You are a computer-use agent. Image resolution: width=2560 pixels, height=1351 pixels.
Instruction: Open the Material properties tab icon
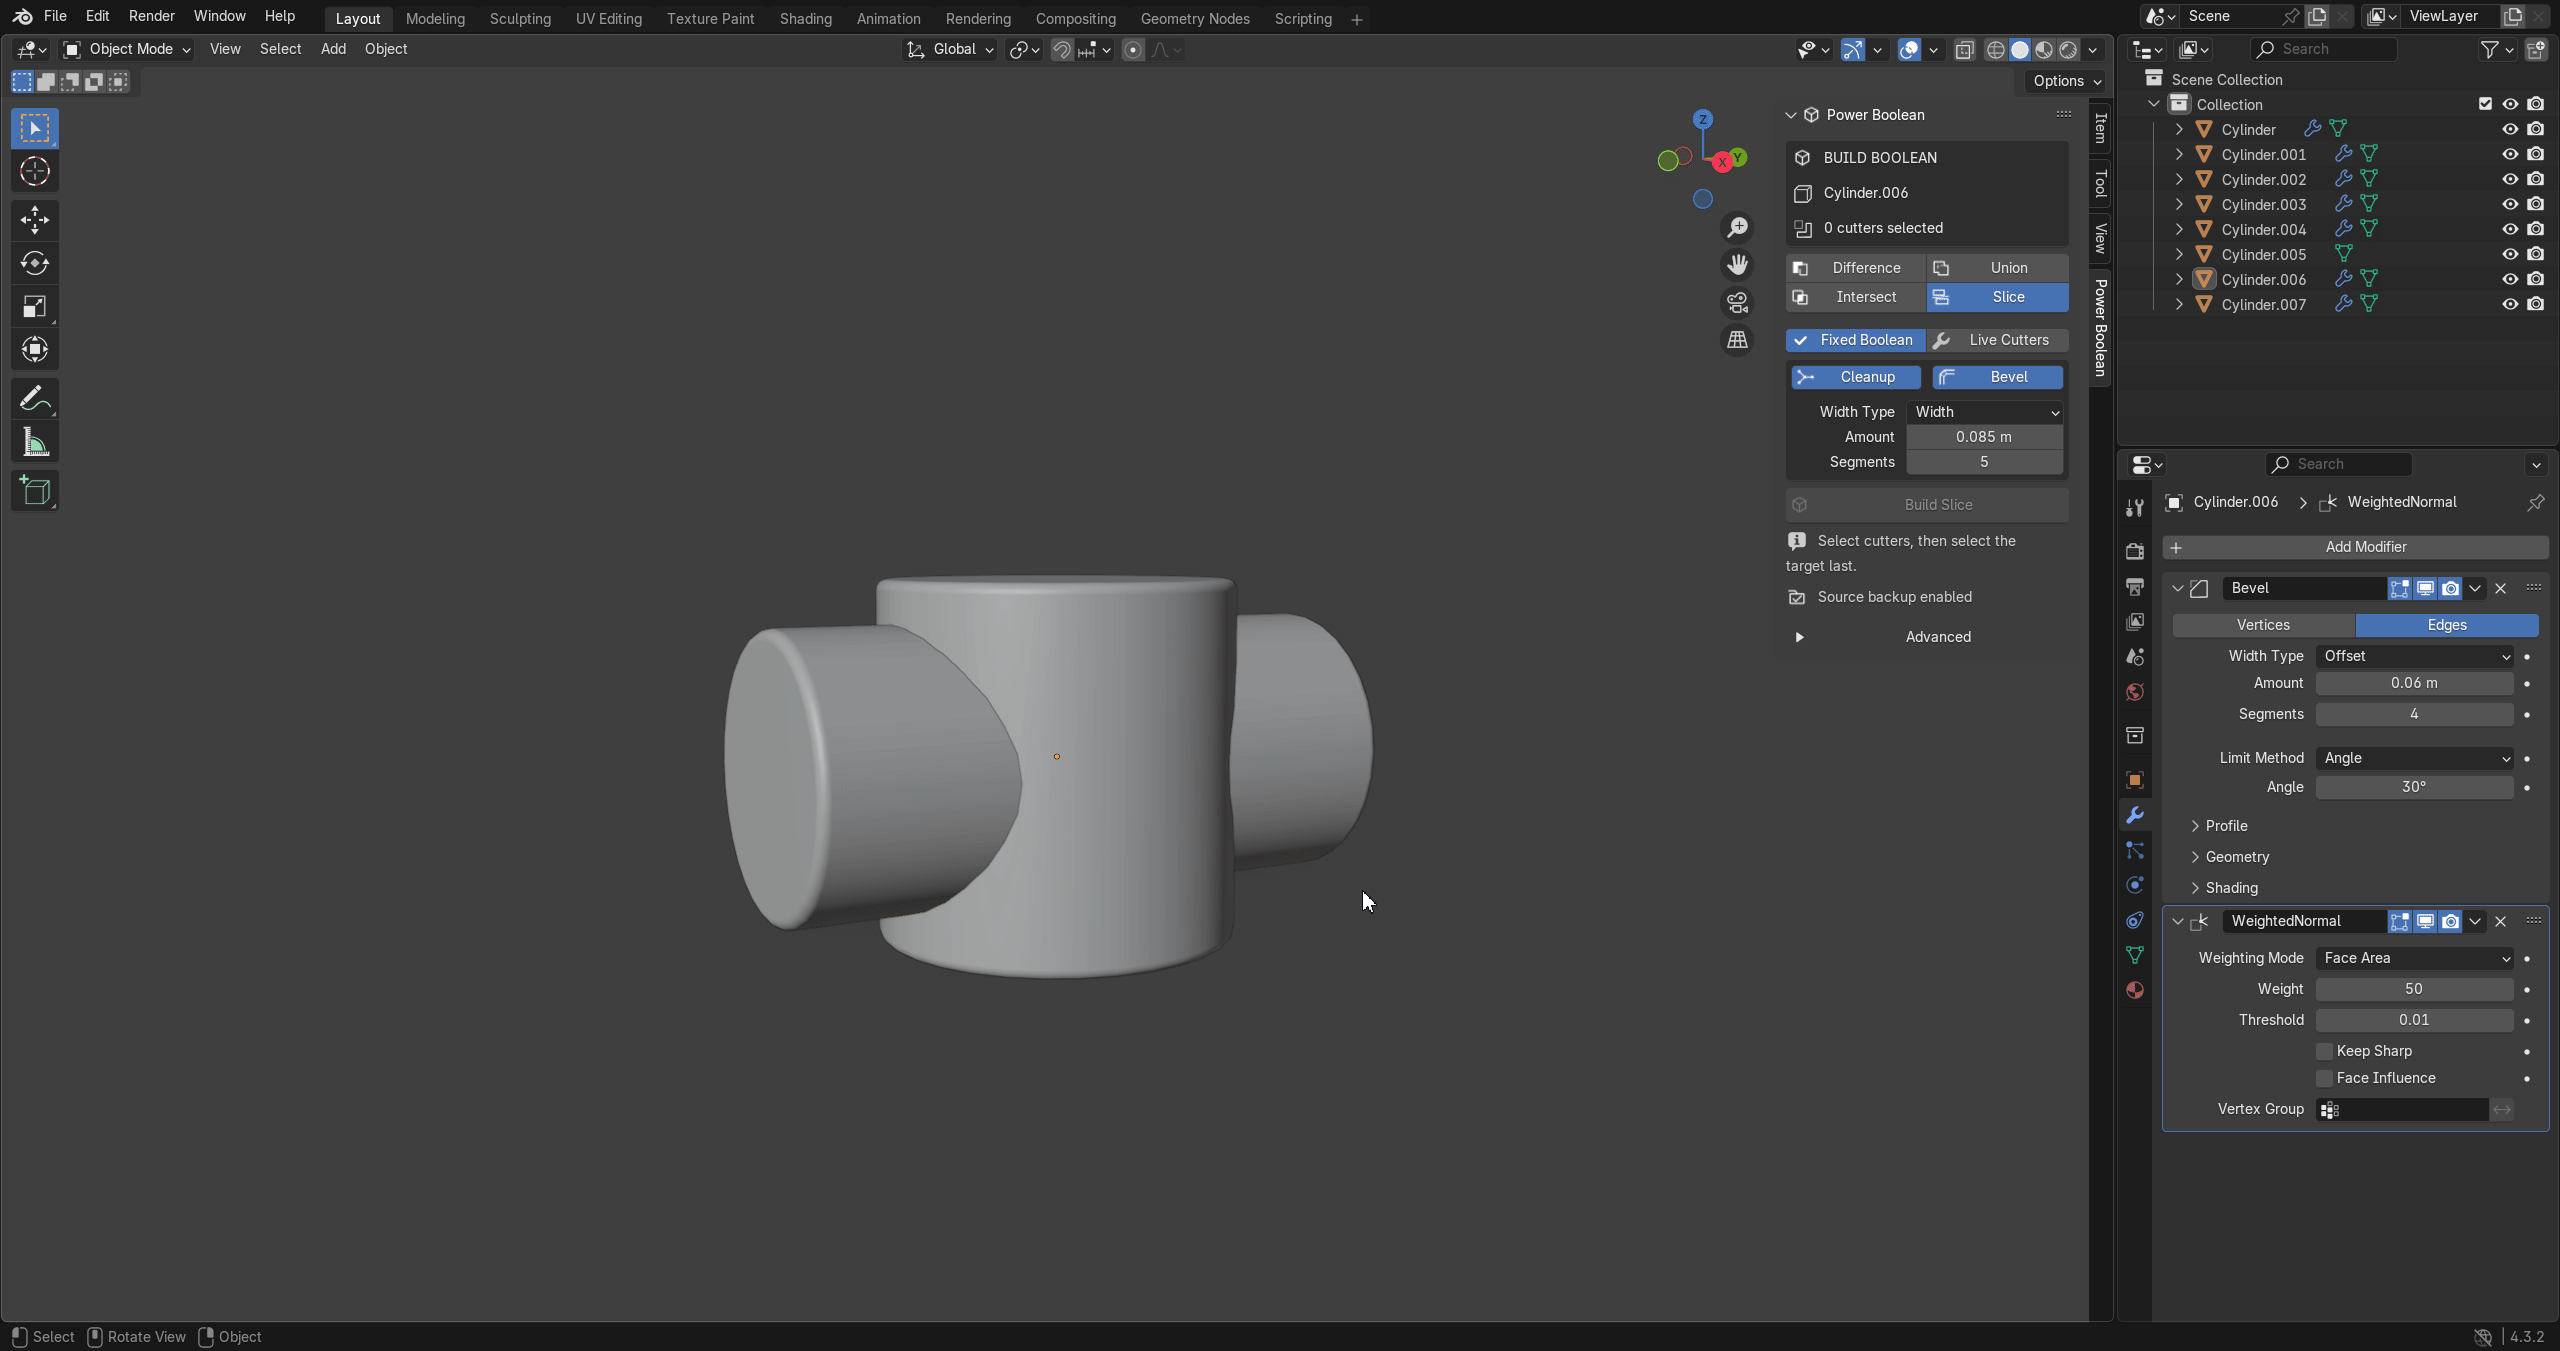click(2135, 990)
